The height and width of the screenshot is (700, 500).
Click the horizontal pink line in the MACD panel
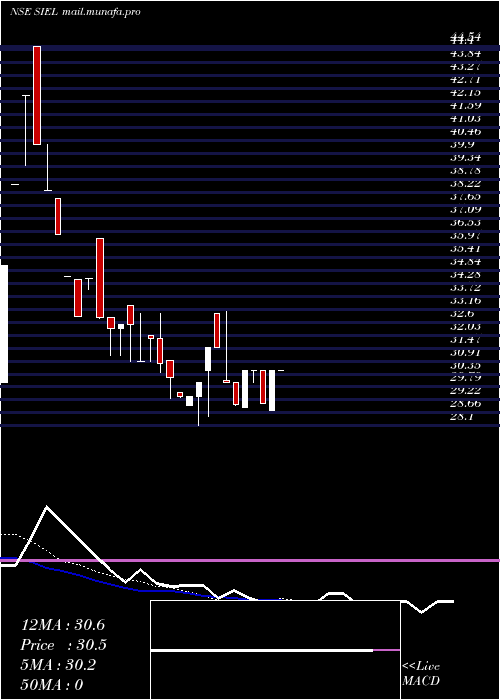click(250, 560)
